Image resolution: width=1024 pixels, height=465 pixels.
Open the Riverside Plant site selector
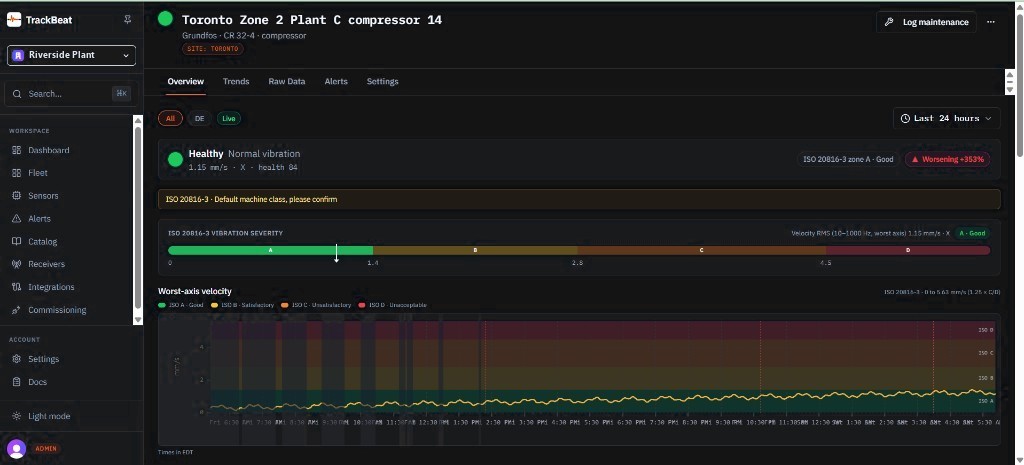pyautogui.click(x=71, y=56)
